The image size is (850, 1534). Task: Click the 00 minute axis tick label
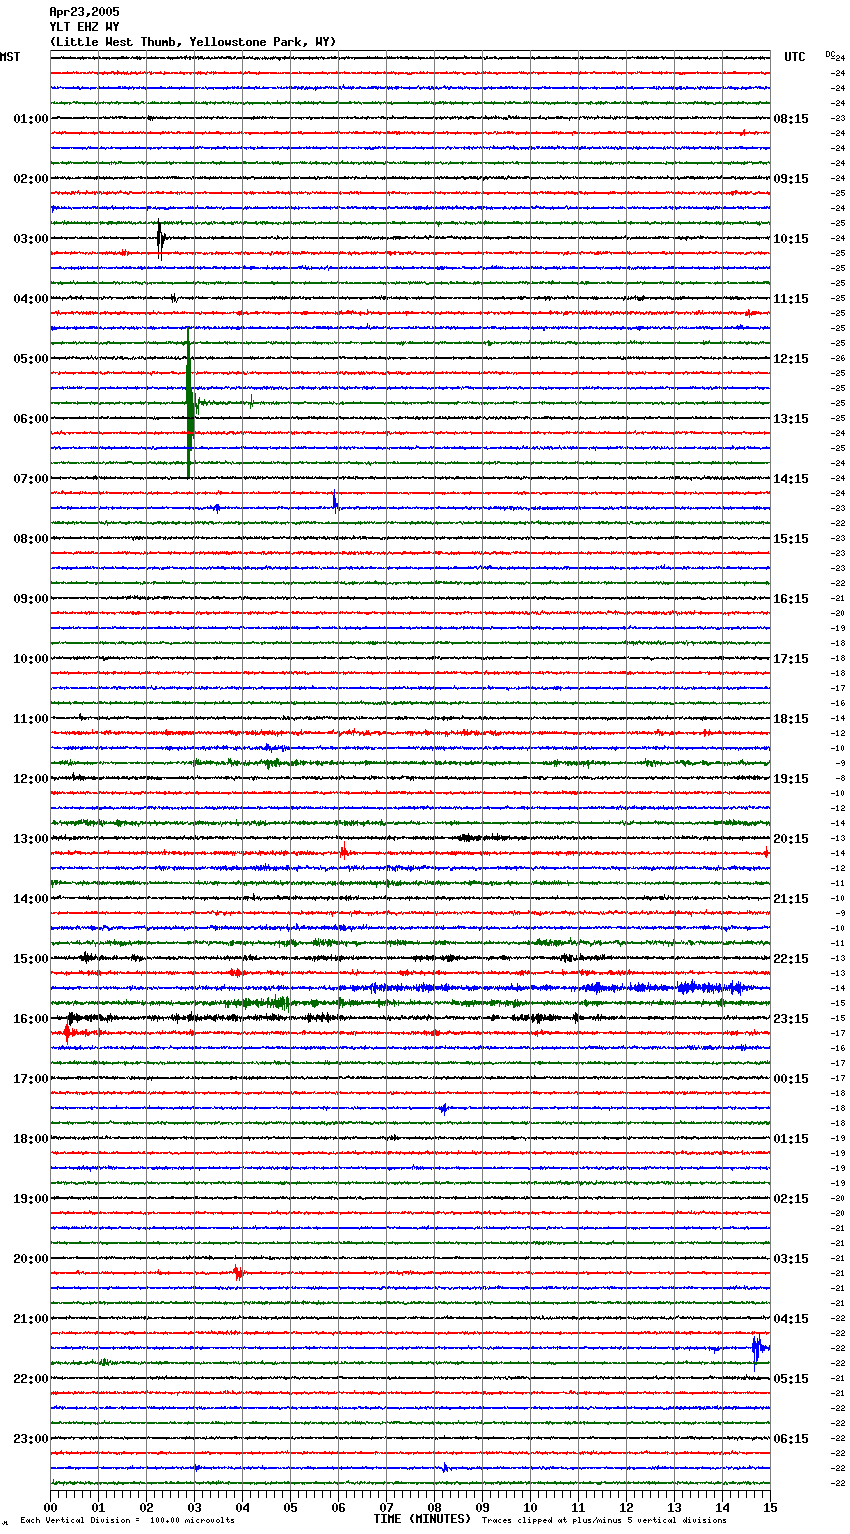tap(50, 1507)
